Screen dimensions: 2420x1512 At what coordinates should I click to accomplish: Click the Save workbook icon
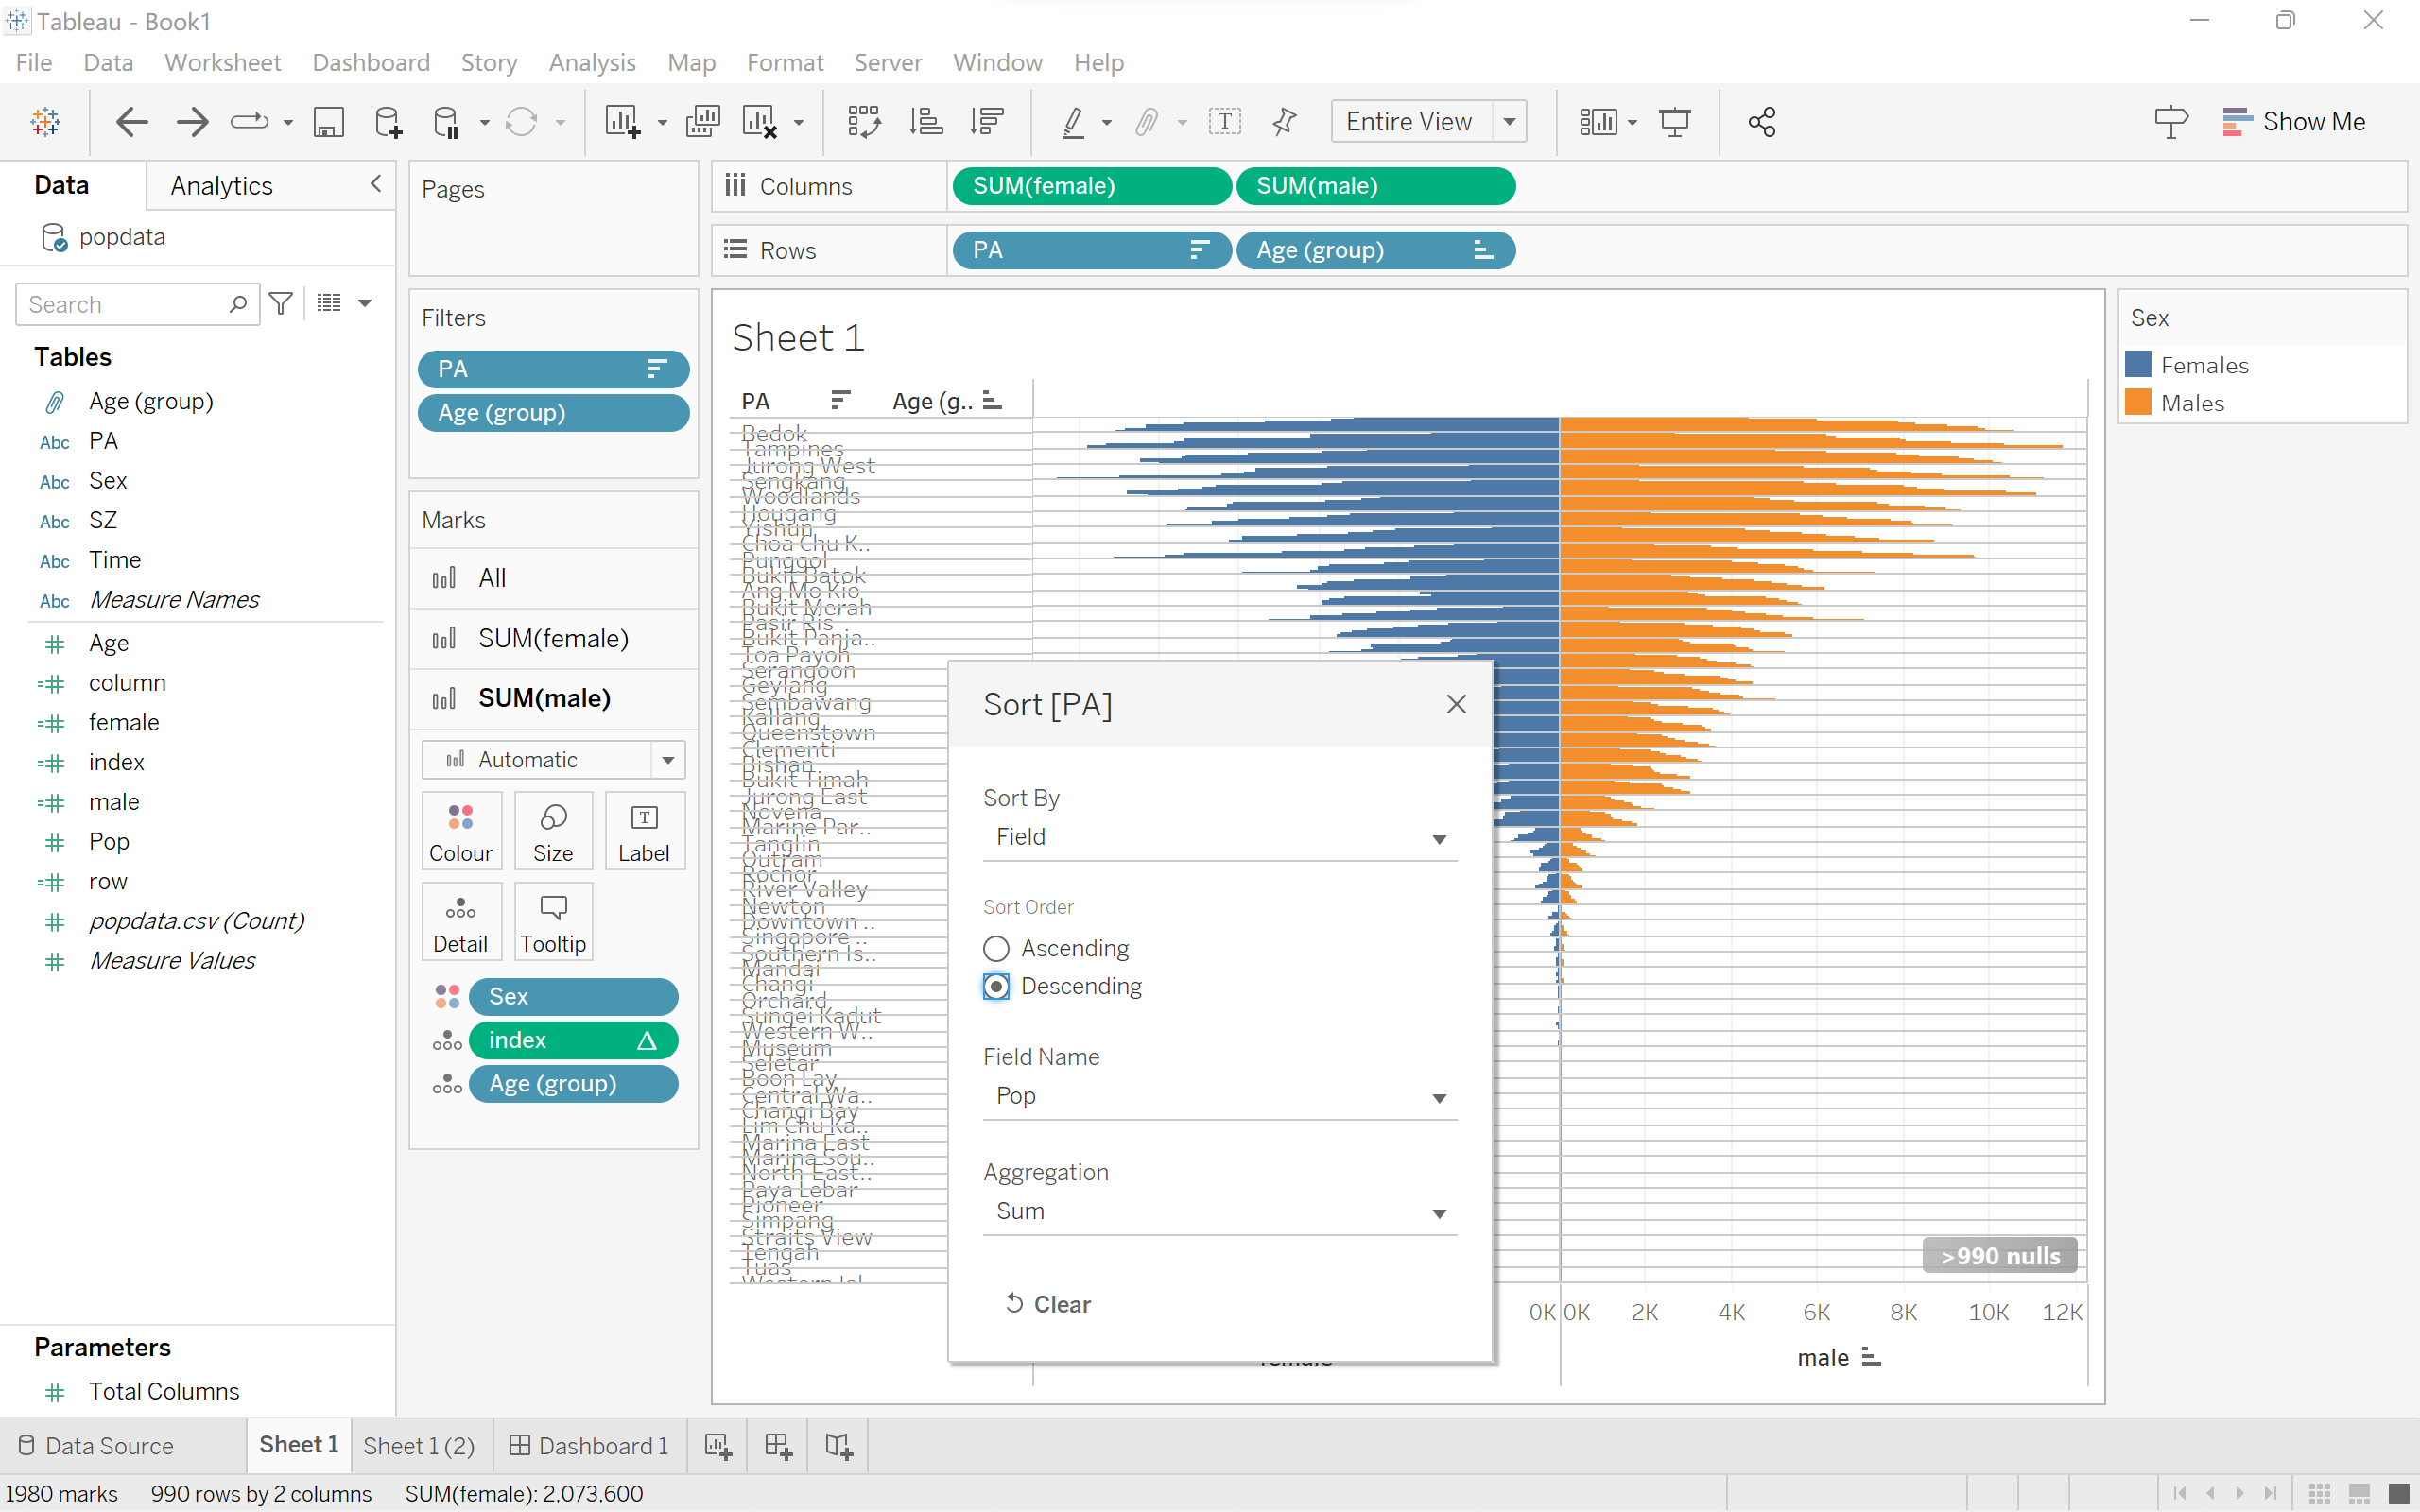pos(328,122)
